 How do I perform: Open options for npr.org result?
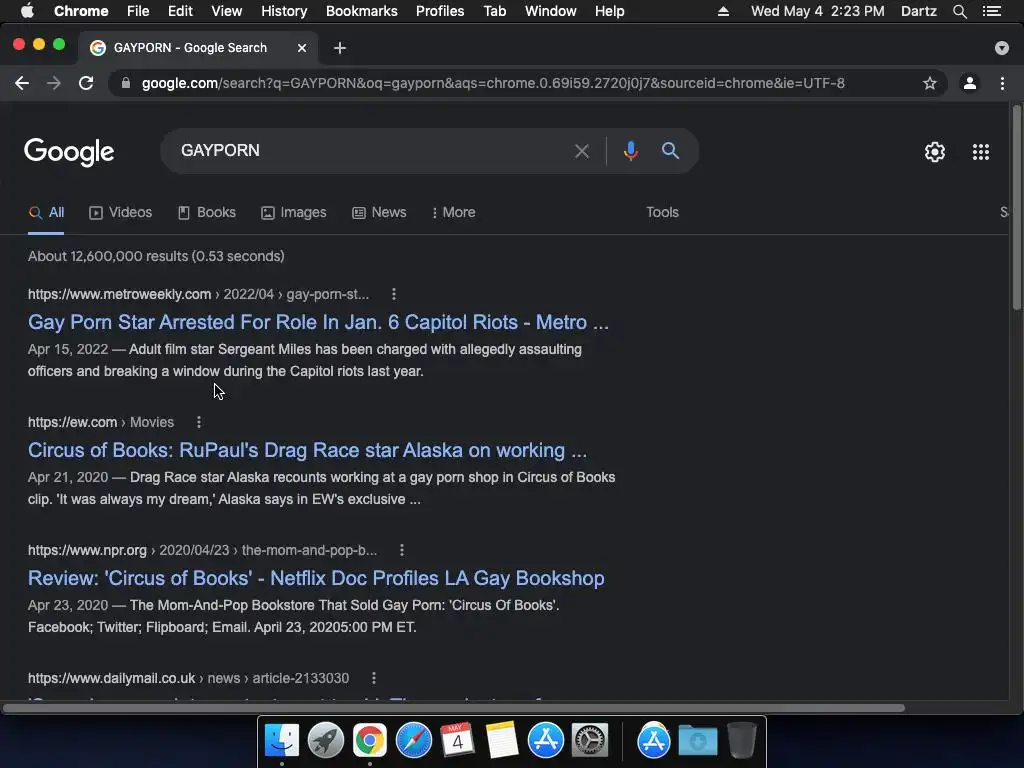pos(402,550)
